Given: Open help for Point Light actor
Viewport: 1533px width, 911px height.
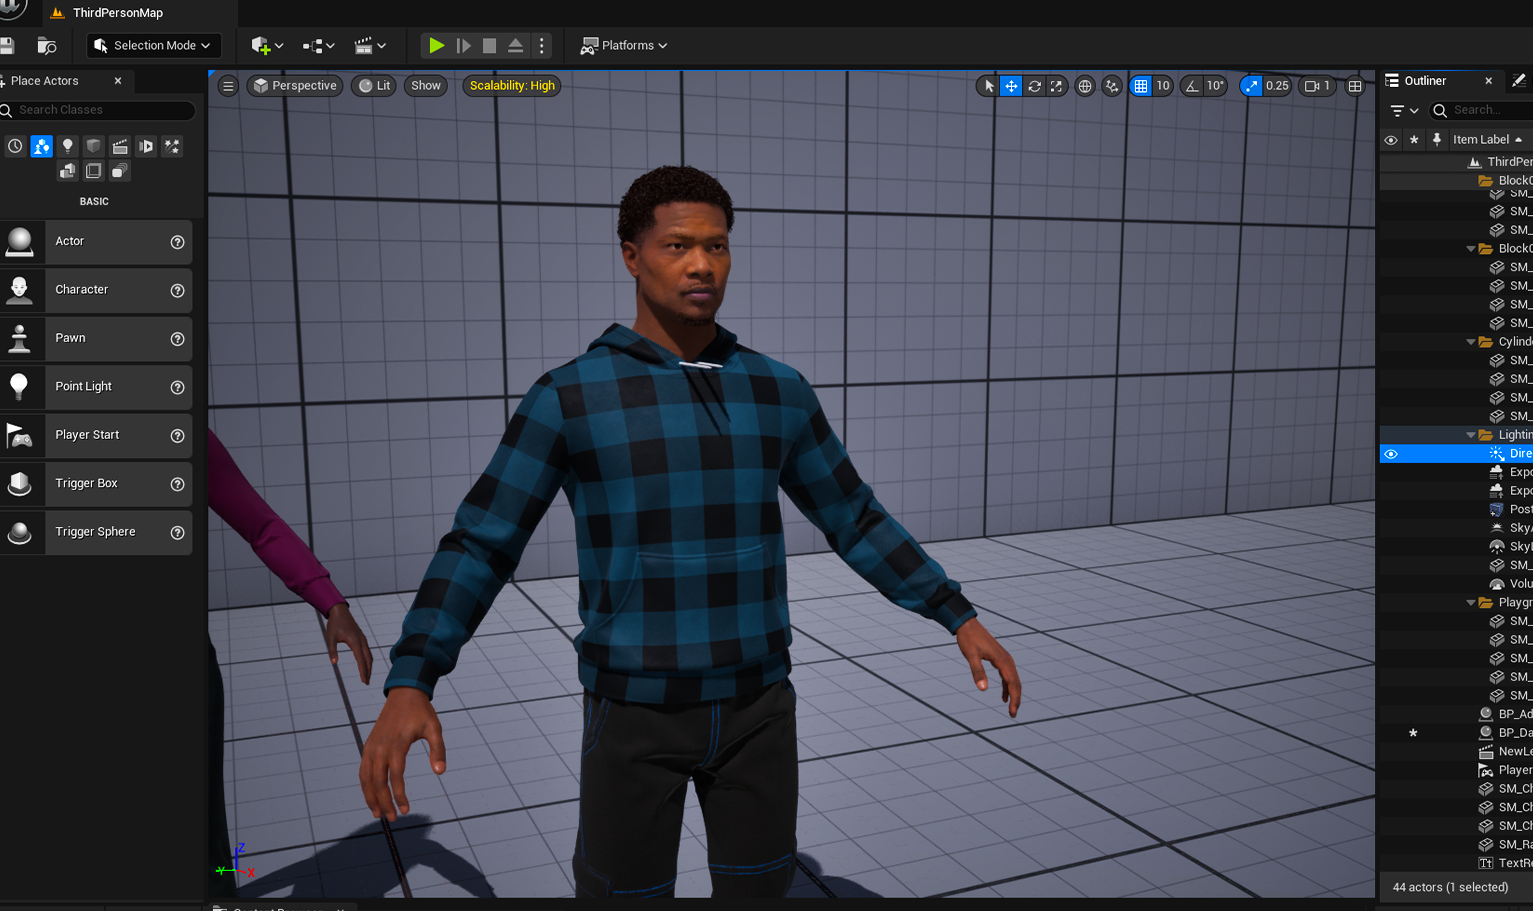Looking at the screenshot, I should point(177,387).
